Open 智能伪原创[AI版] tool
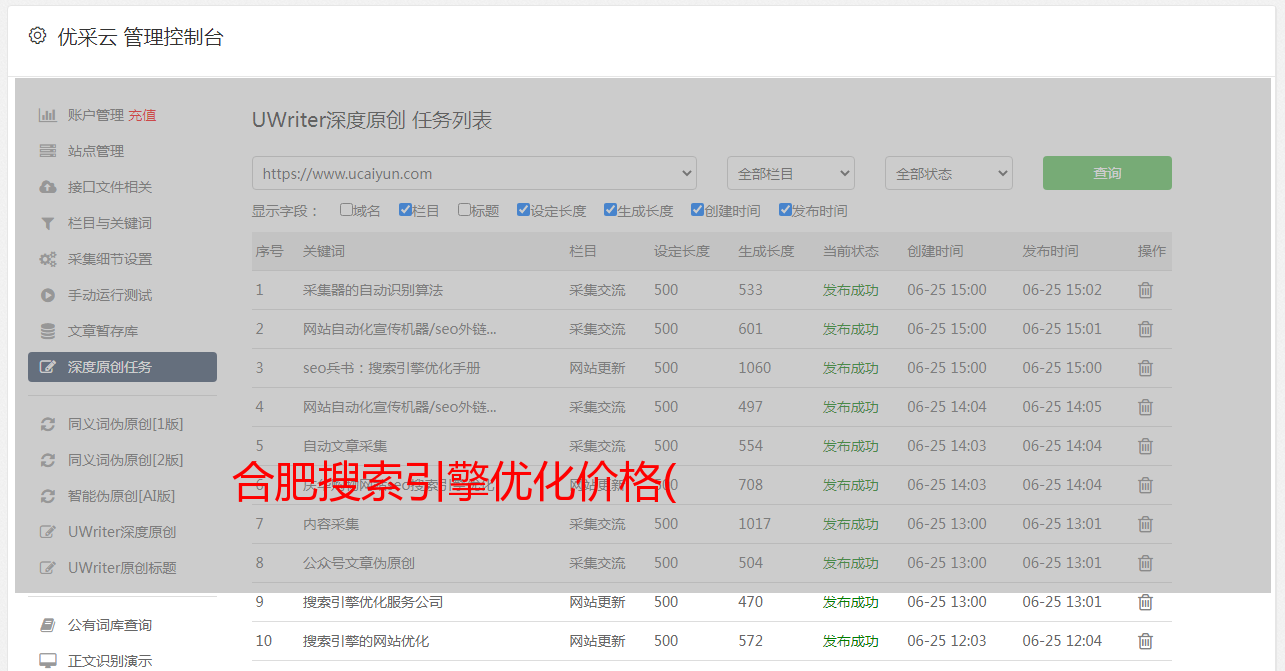Viewport: 1285px width, 671px height. click(122, 496)
